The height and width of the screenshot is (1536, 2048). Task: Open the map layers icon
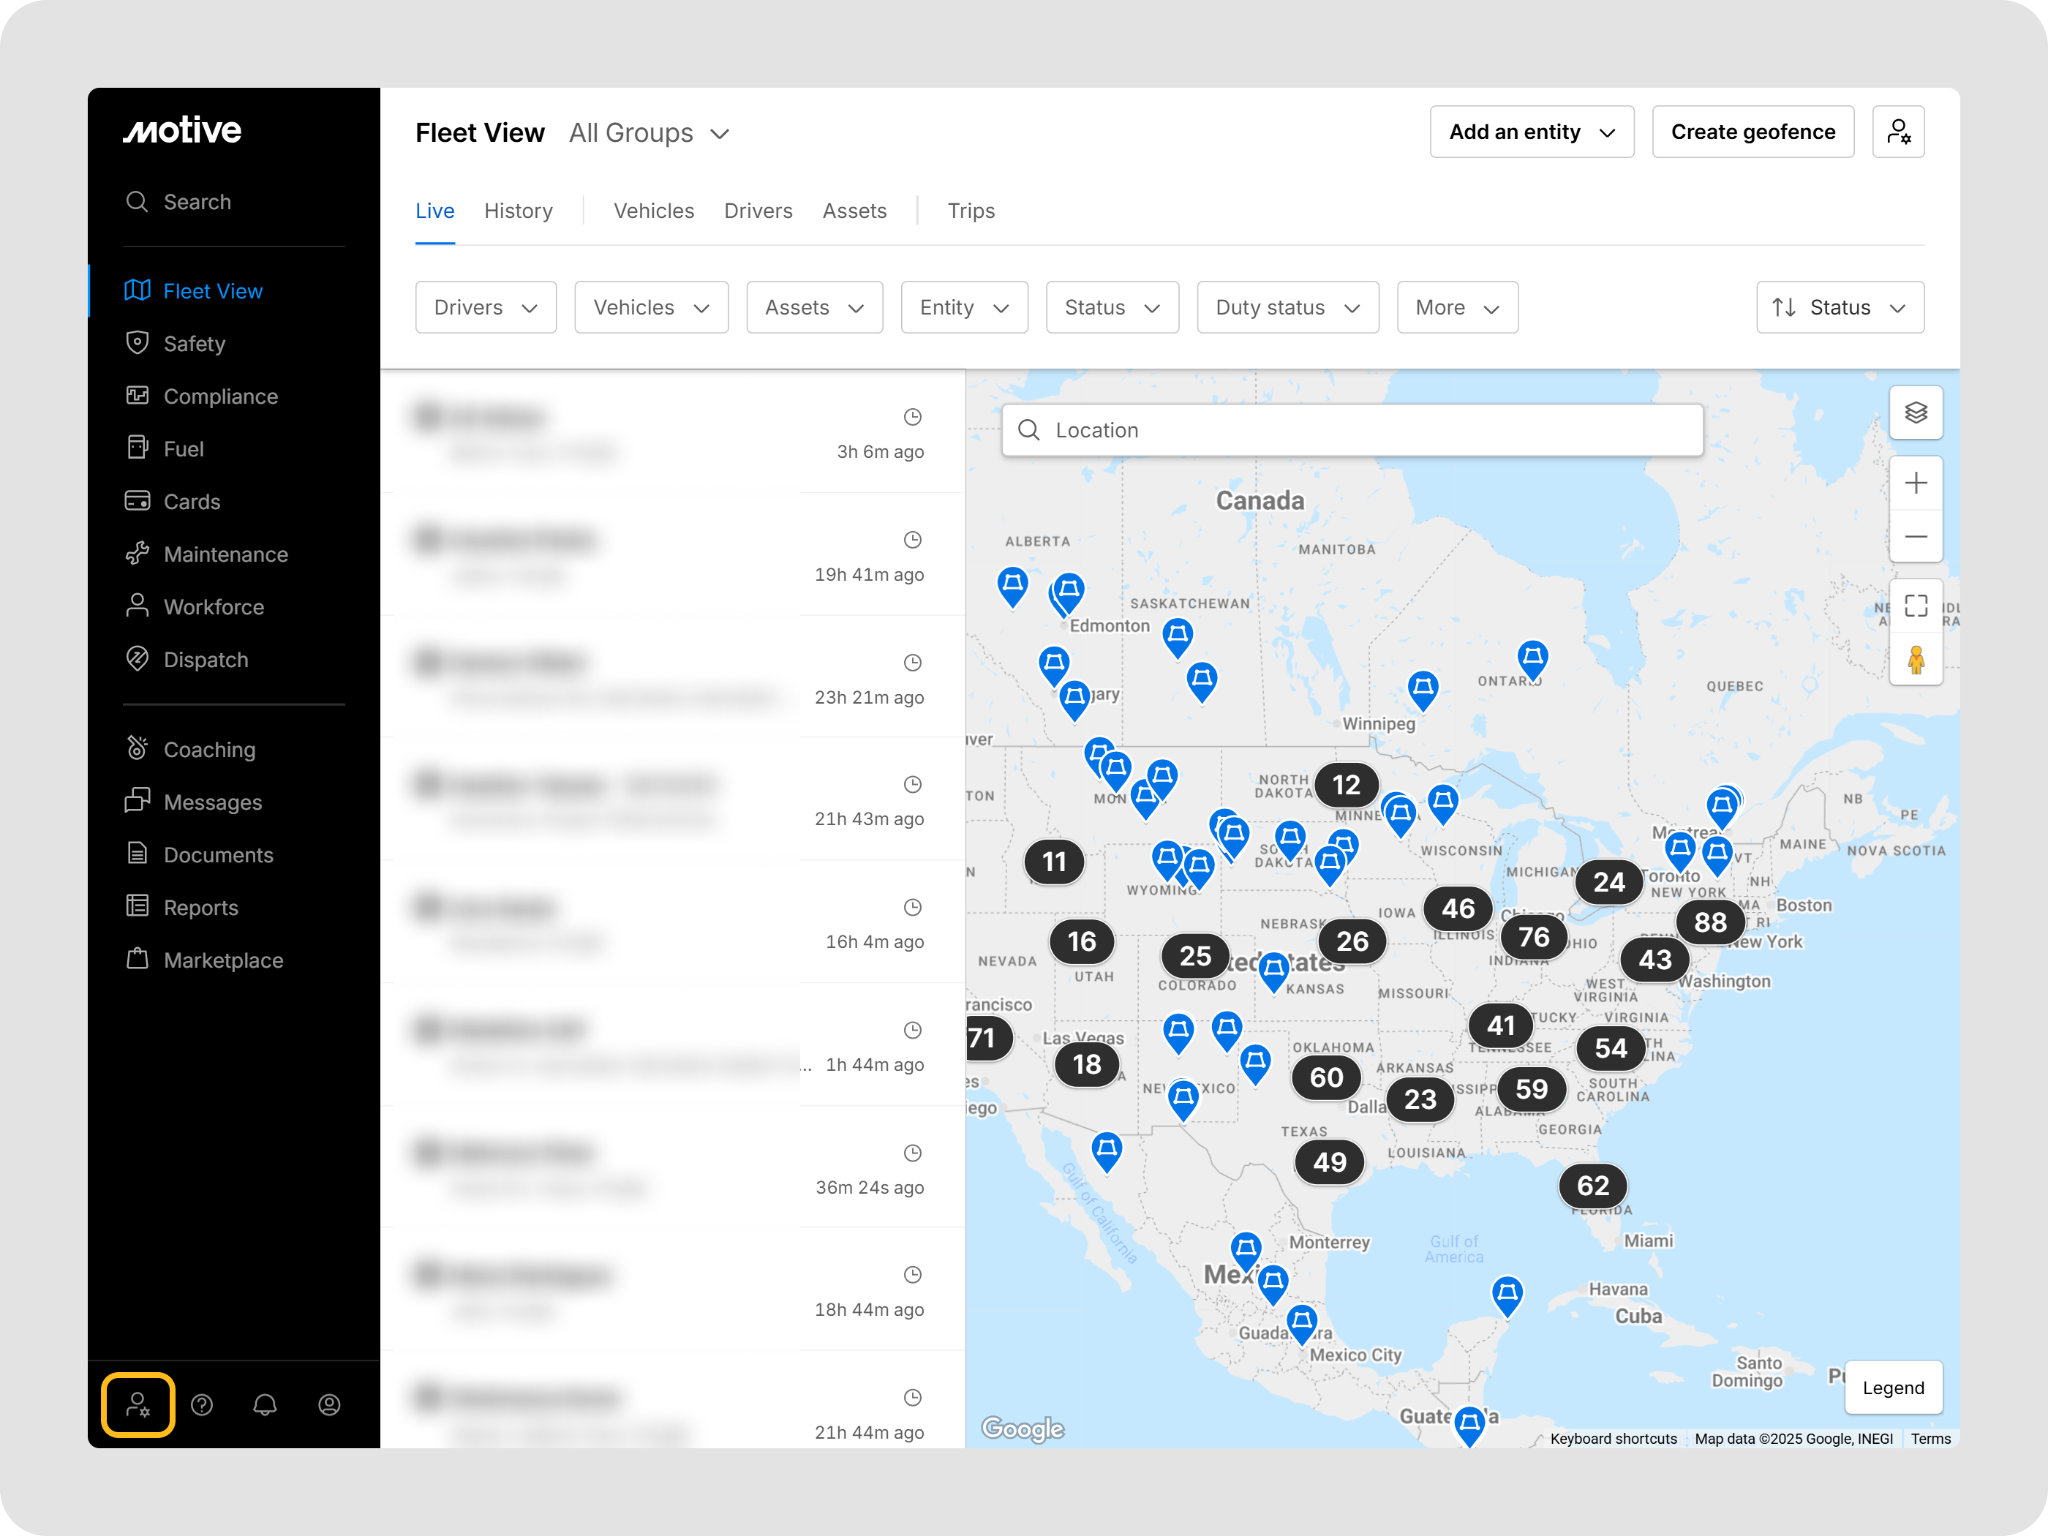(1915, 413)
